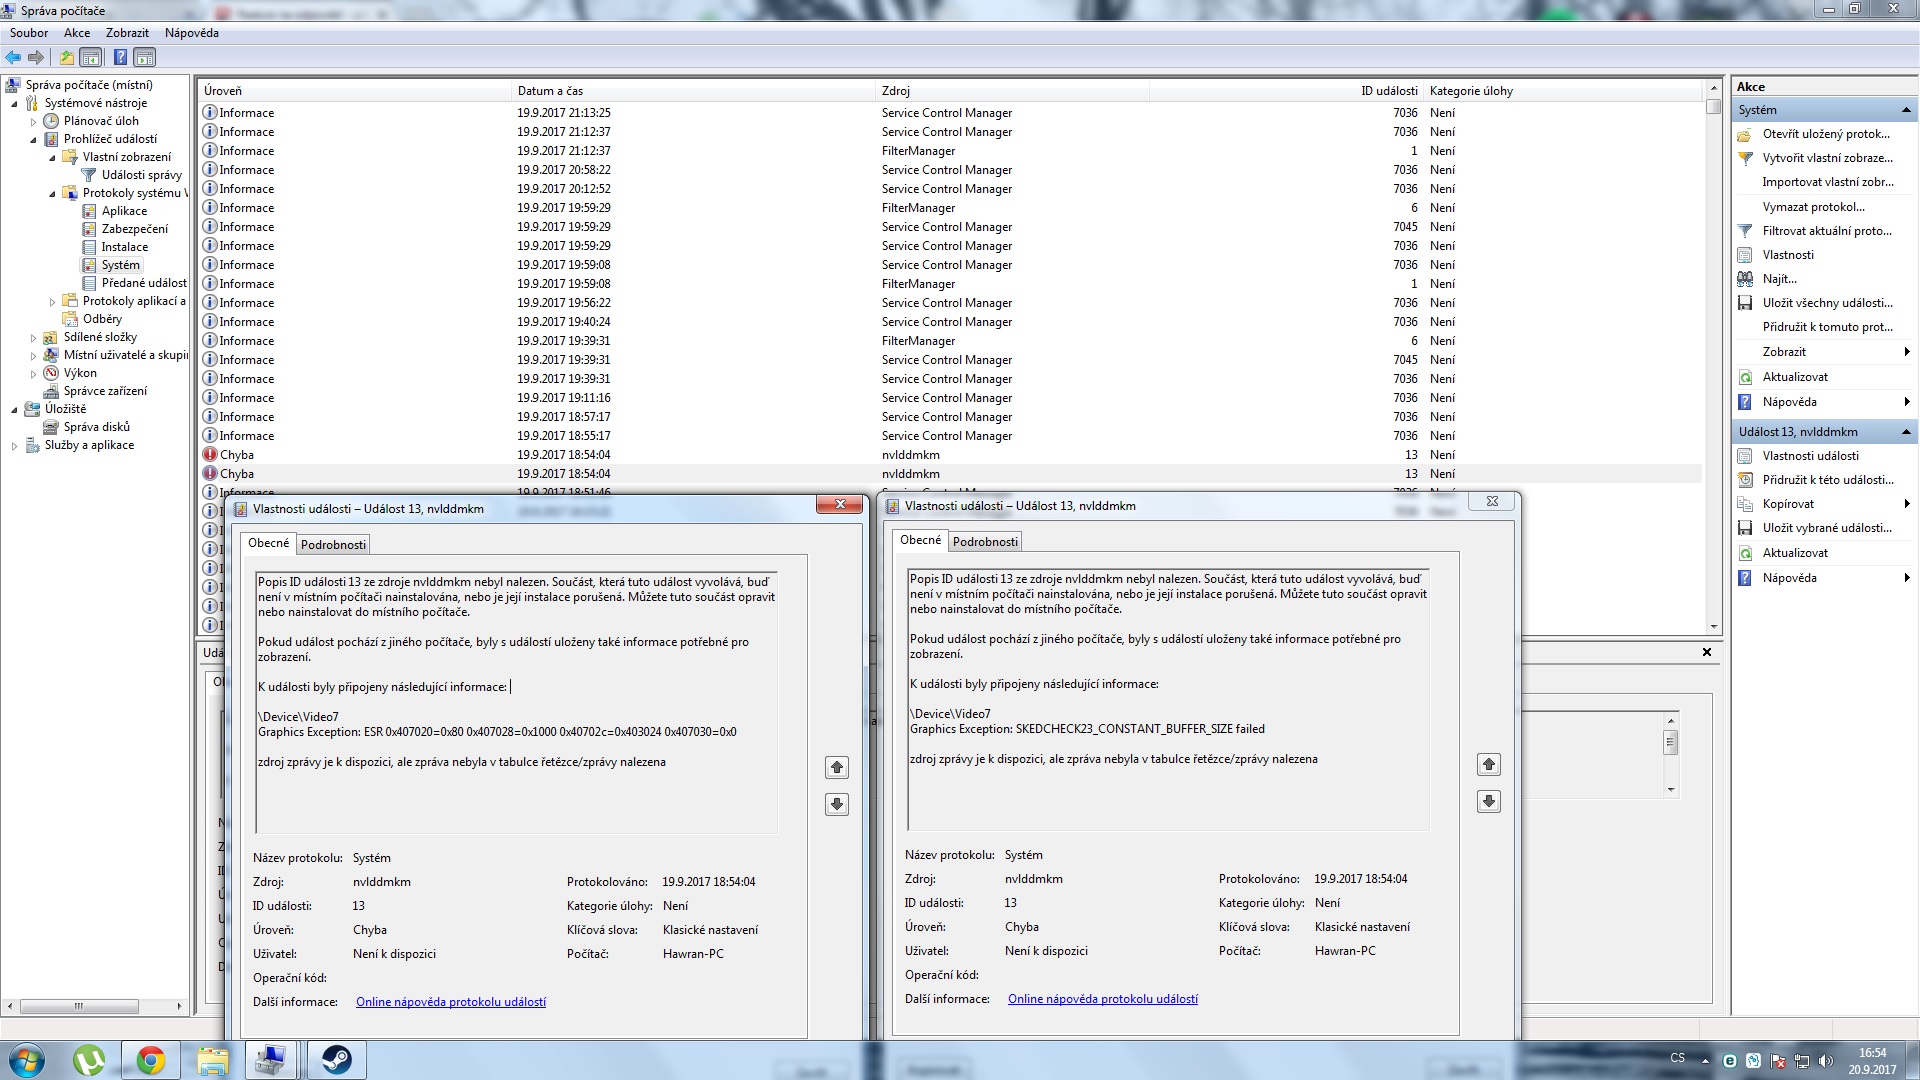
Task: Click the Back arrow toolbar icon
Action: 13,57
